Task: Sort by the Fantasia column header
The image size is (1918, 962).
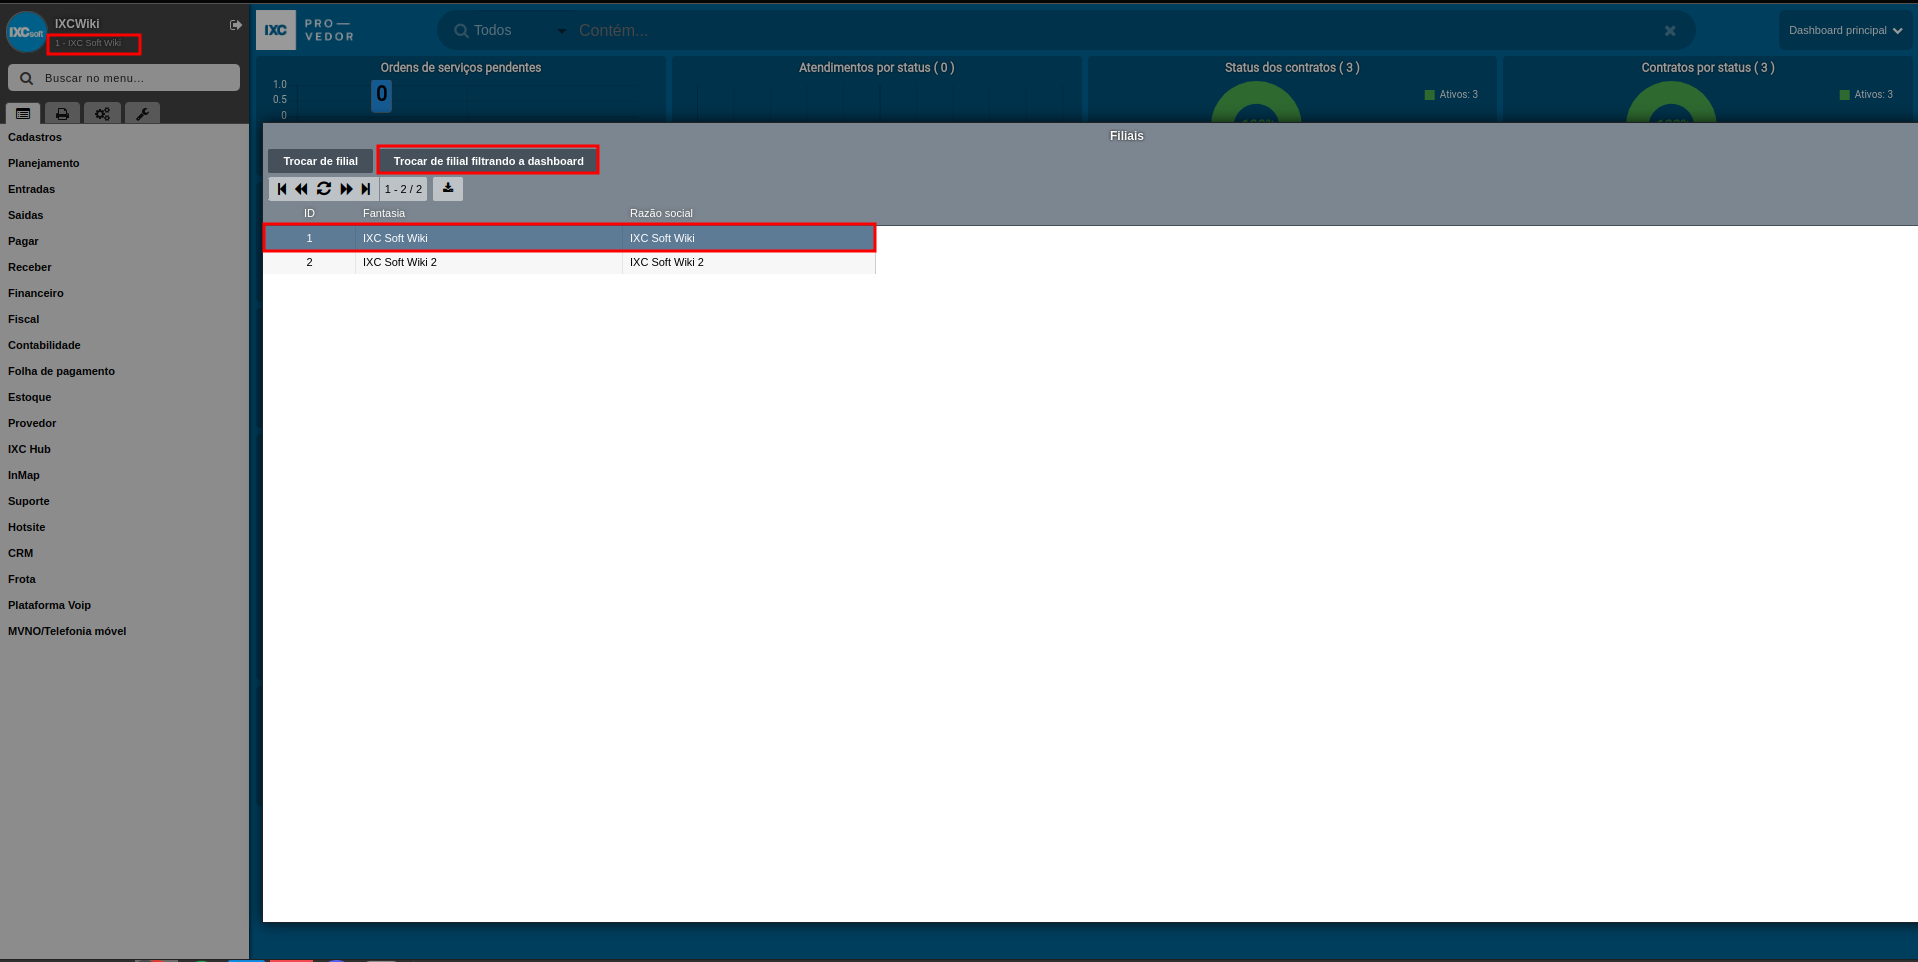Action: pyautogui.click(x=384, y=213)
